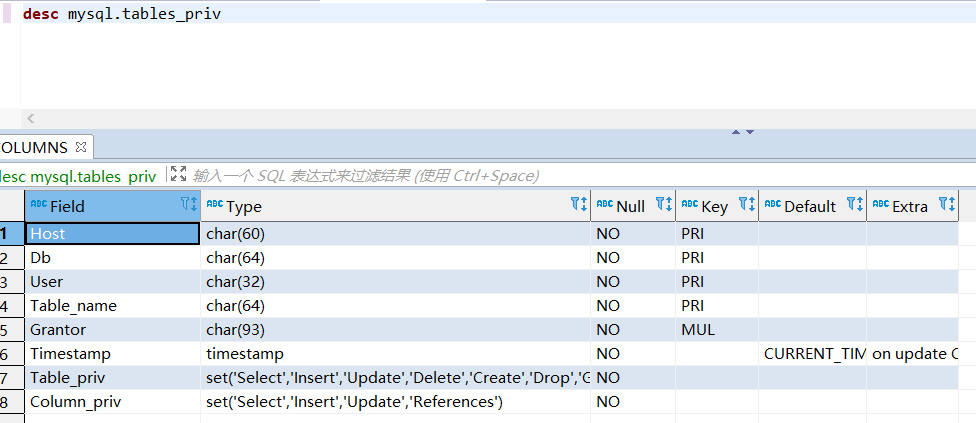This screenshot has width=976, height=423.
Task: Click the panel resize arrows above results
Action: pos(742,131)
